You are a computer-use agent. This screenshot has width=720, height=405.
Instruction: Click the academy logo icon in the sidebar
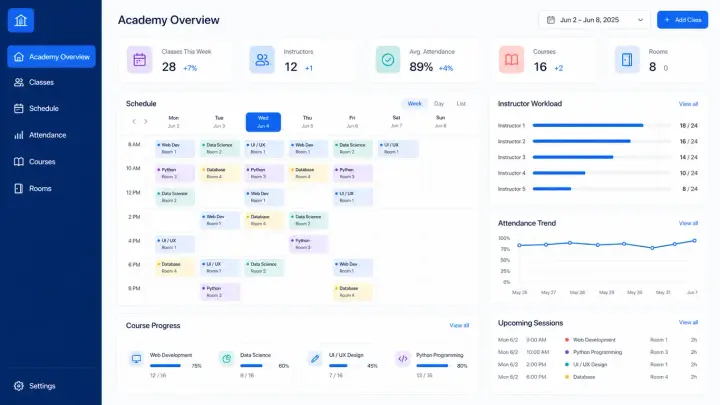tap(21, 20)
